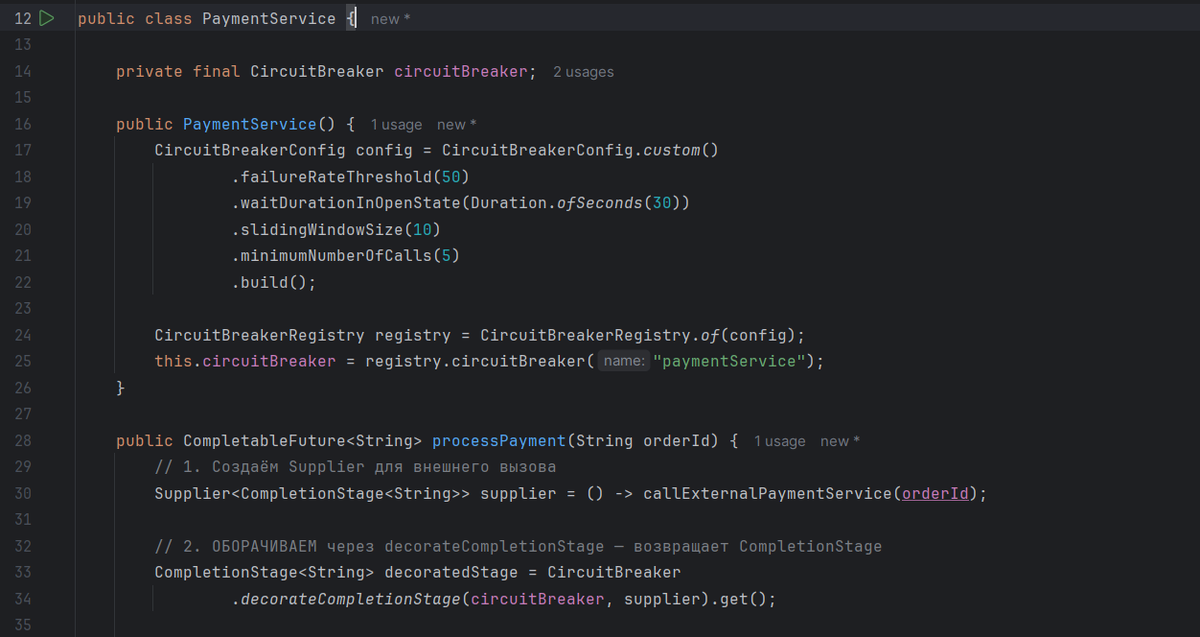Open "1 usage" hint beside processPayment method

(779, 441)
